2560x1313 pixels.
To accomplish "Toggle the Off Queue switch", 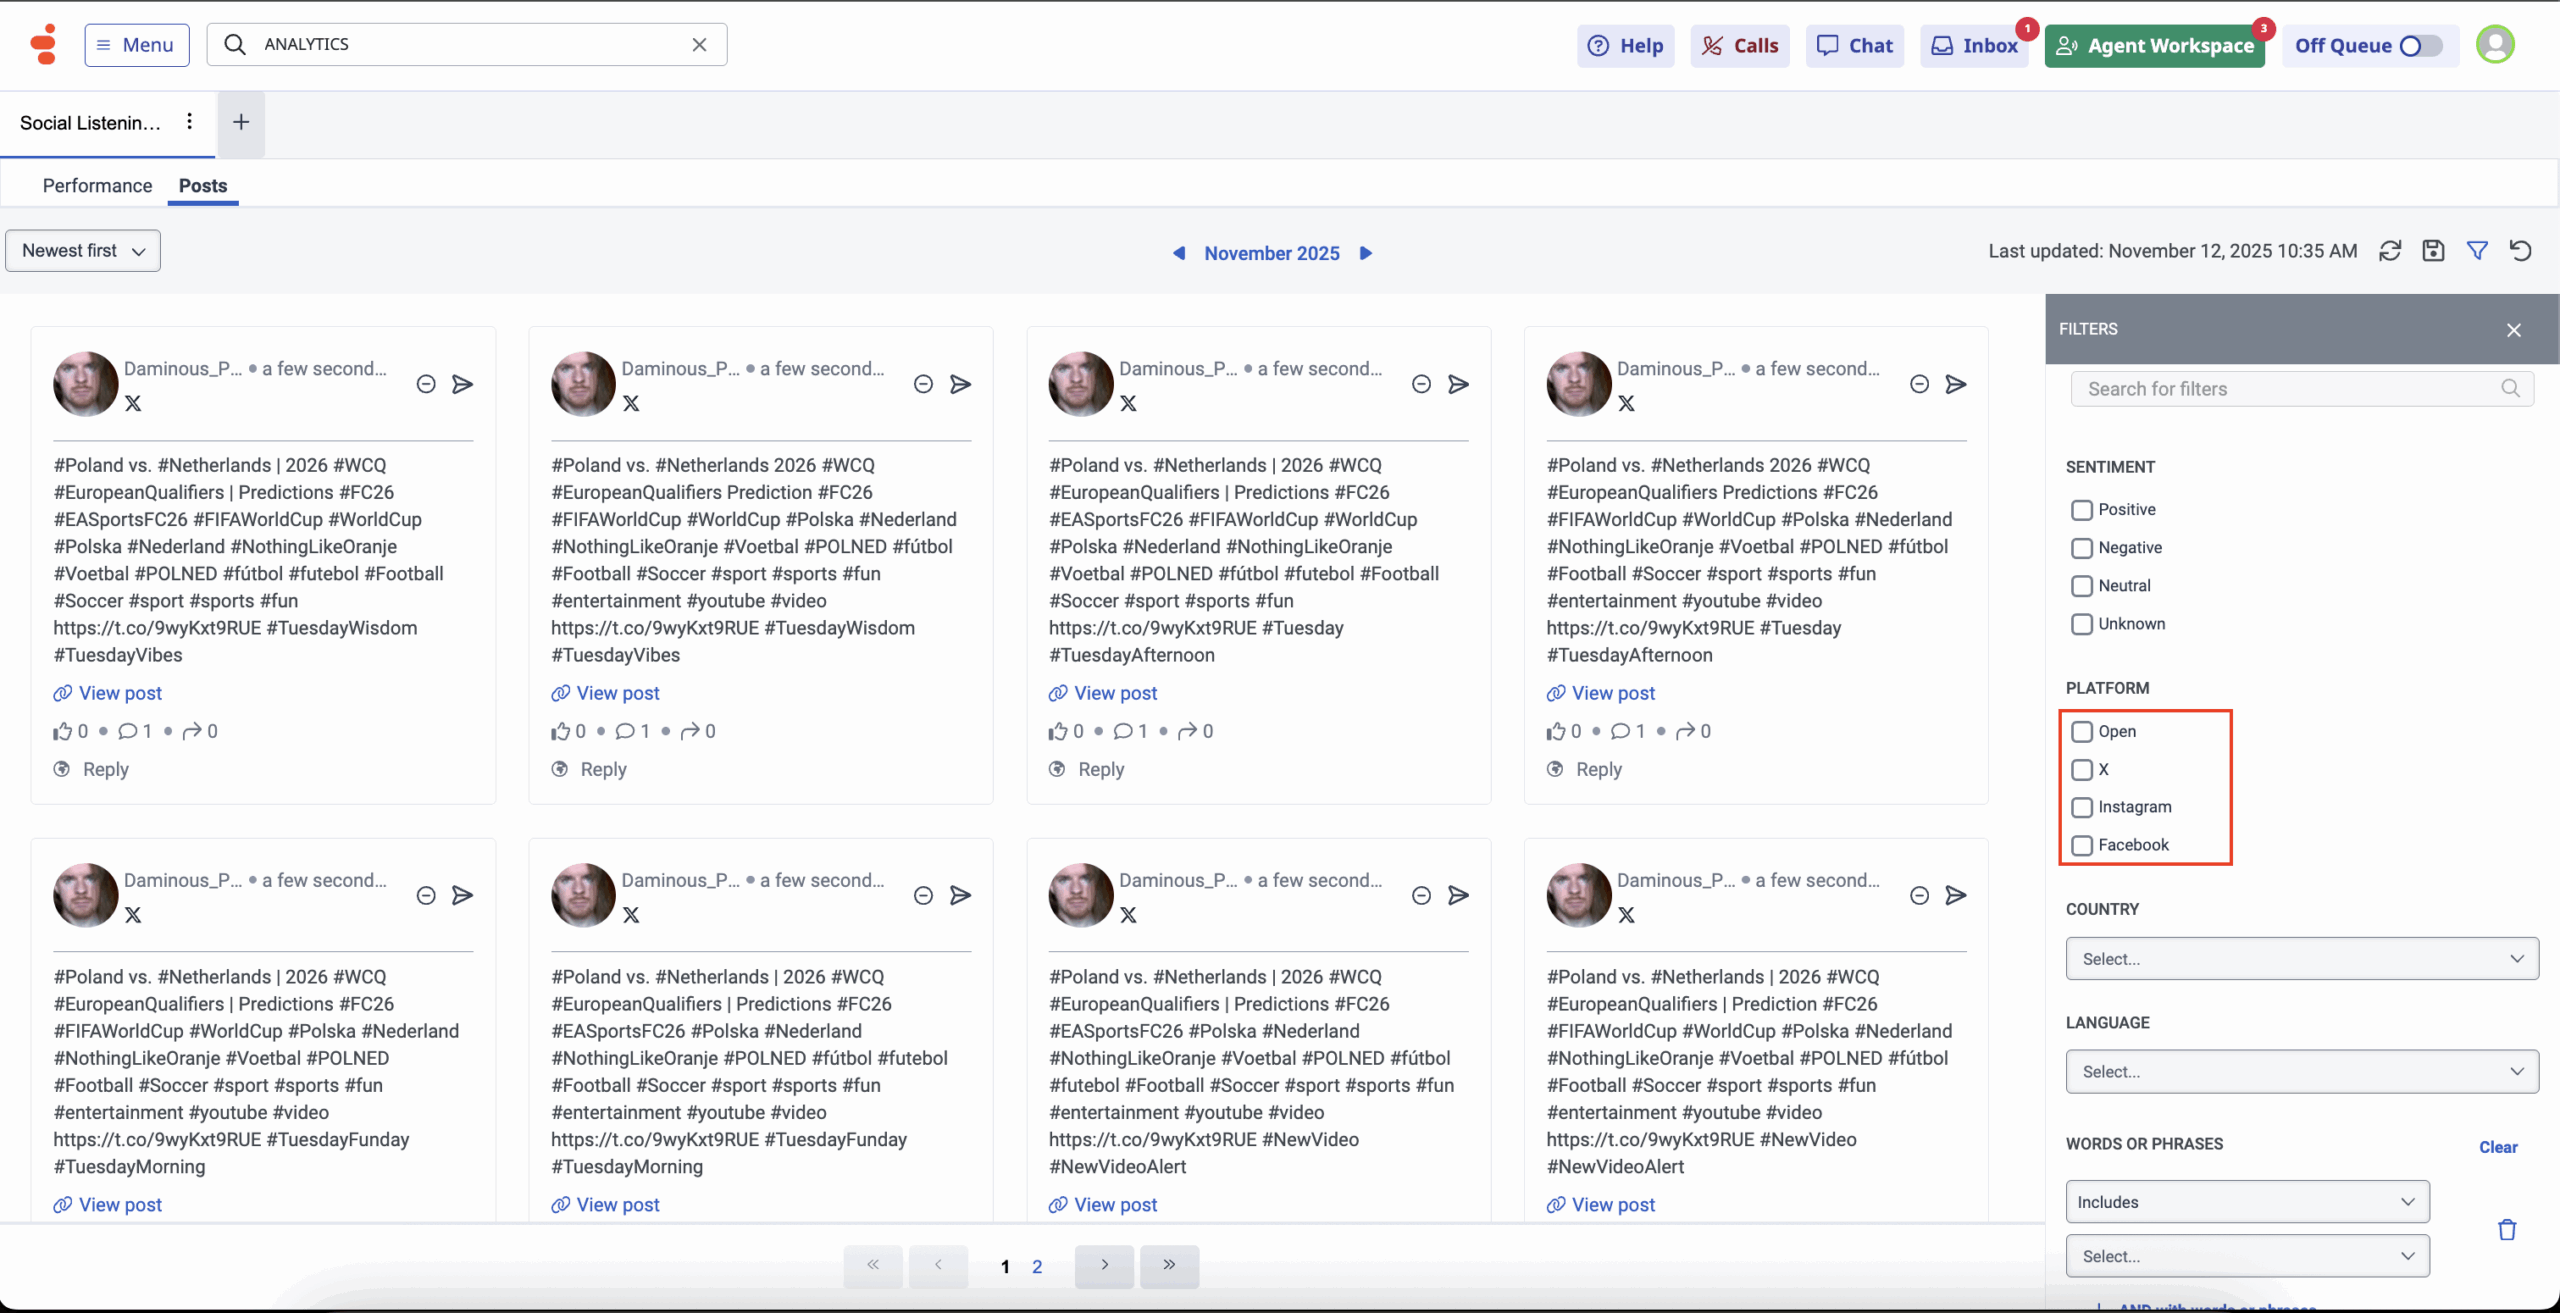I will coord(2420,46).
